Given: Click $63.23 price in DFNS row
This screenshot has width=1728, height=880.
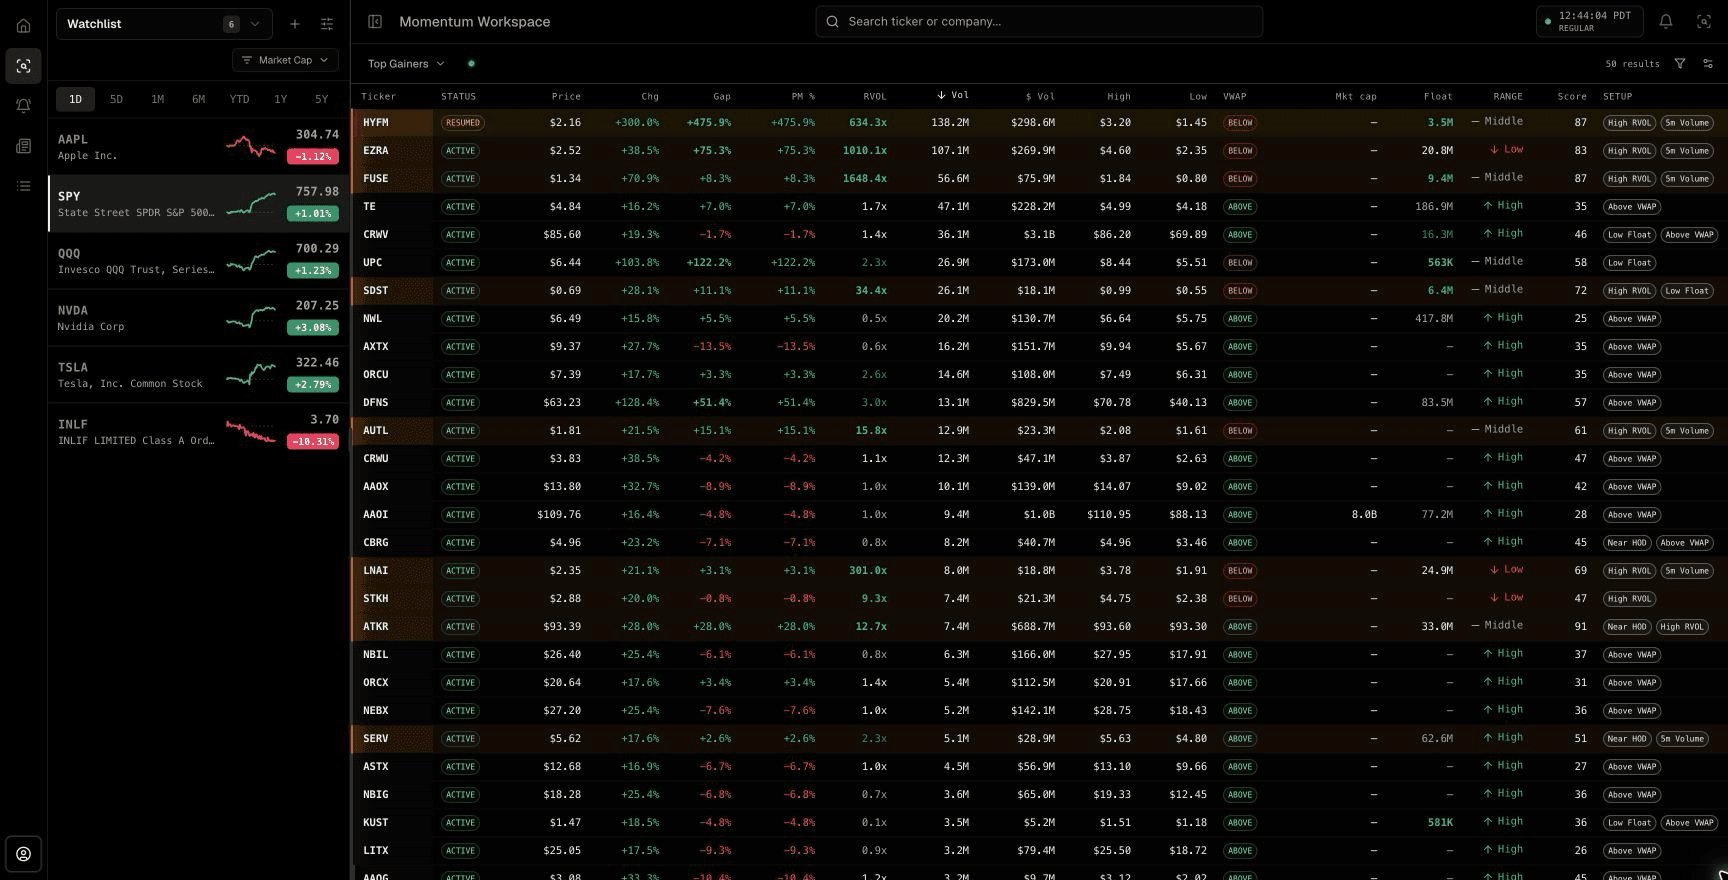Looking at the screenshot, I should [x=561, y=403].
